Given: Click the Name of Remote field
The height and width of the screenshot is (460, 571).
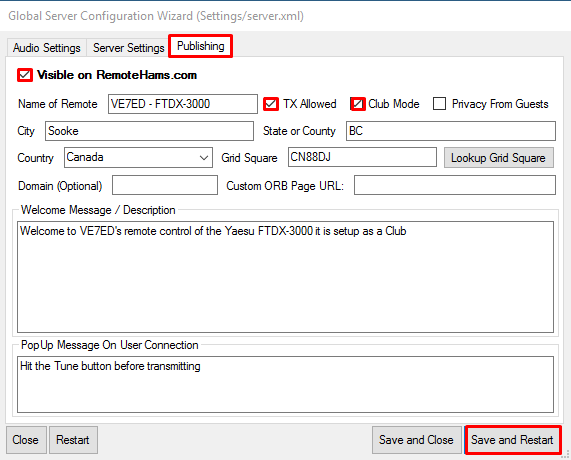Looking at the screenshot, I should coord(183,104).
